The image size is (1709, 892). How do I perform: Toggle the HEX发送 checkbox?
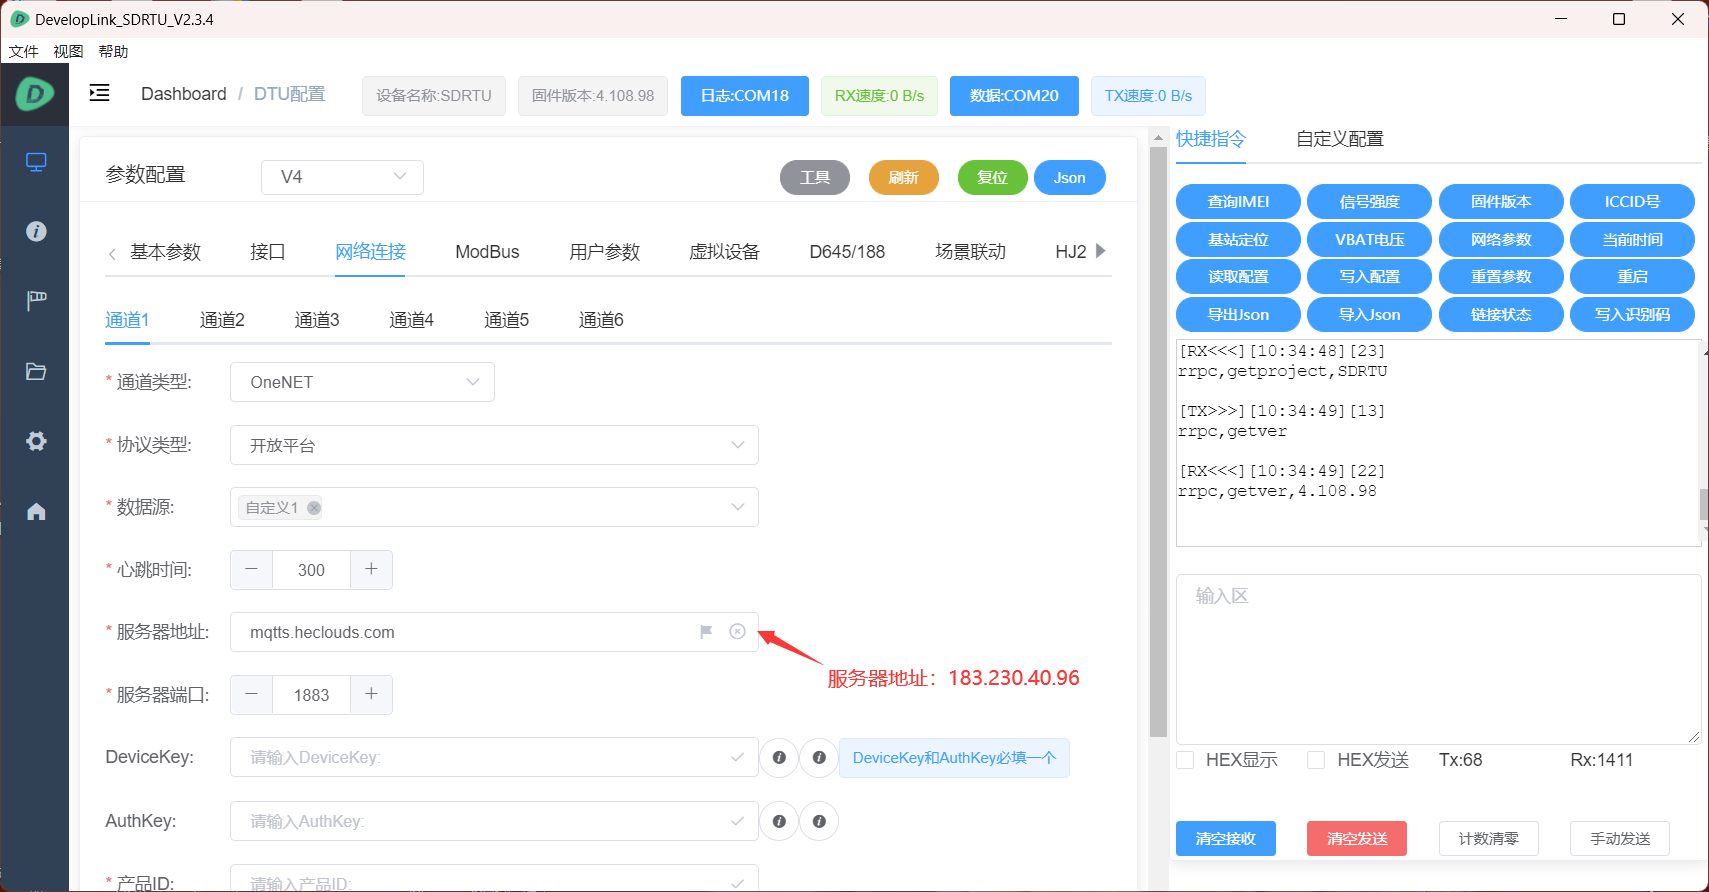pyautogui.click(x=1316, y=760)
